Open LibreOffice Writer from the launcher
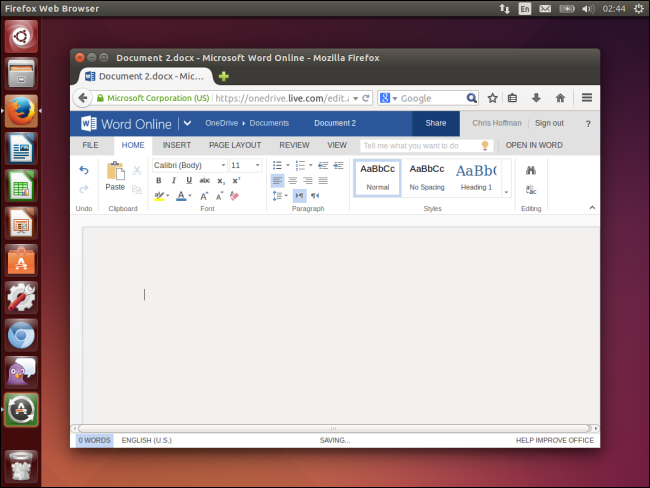This screenshot has height=488, width=650. pyautogui.click(x=21, y=148)
